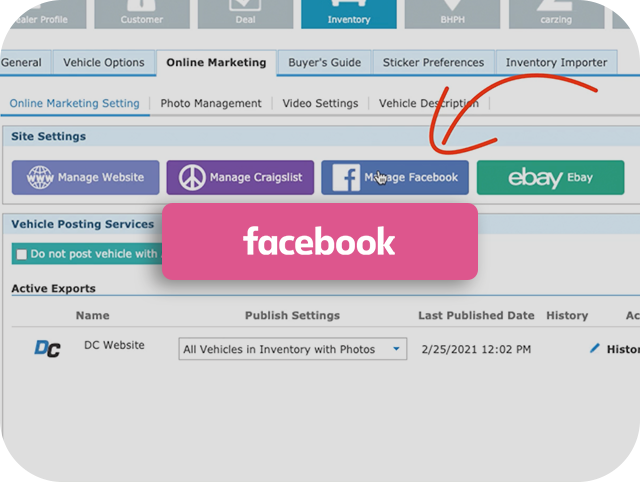Image resolution: width=640 pixels, height=482 pixels.
Task: Click the Manage Craigslist button
Action: (240, 177)
